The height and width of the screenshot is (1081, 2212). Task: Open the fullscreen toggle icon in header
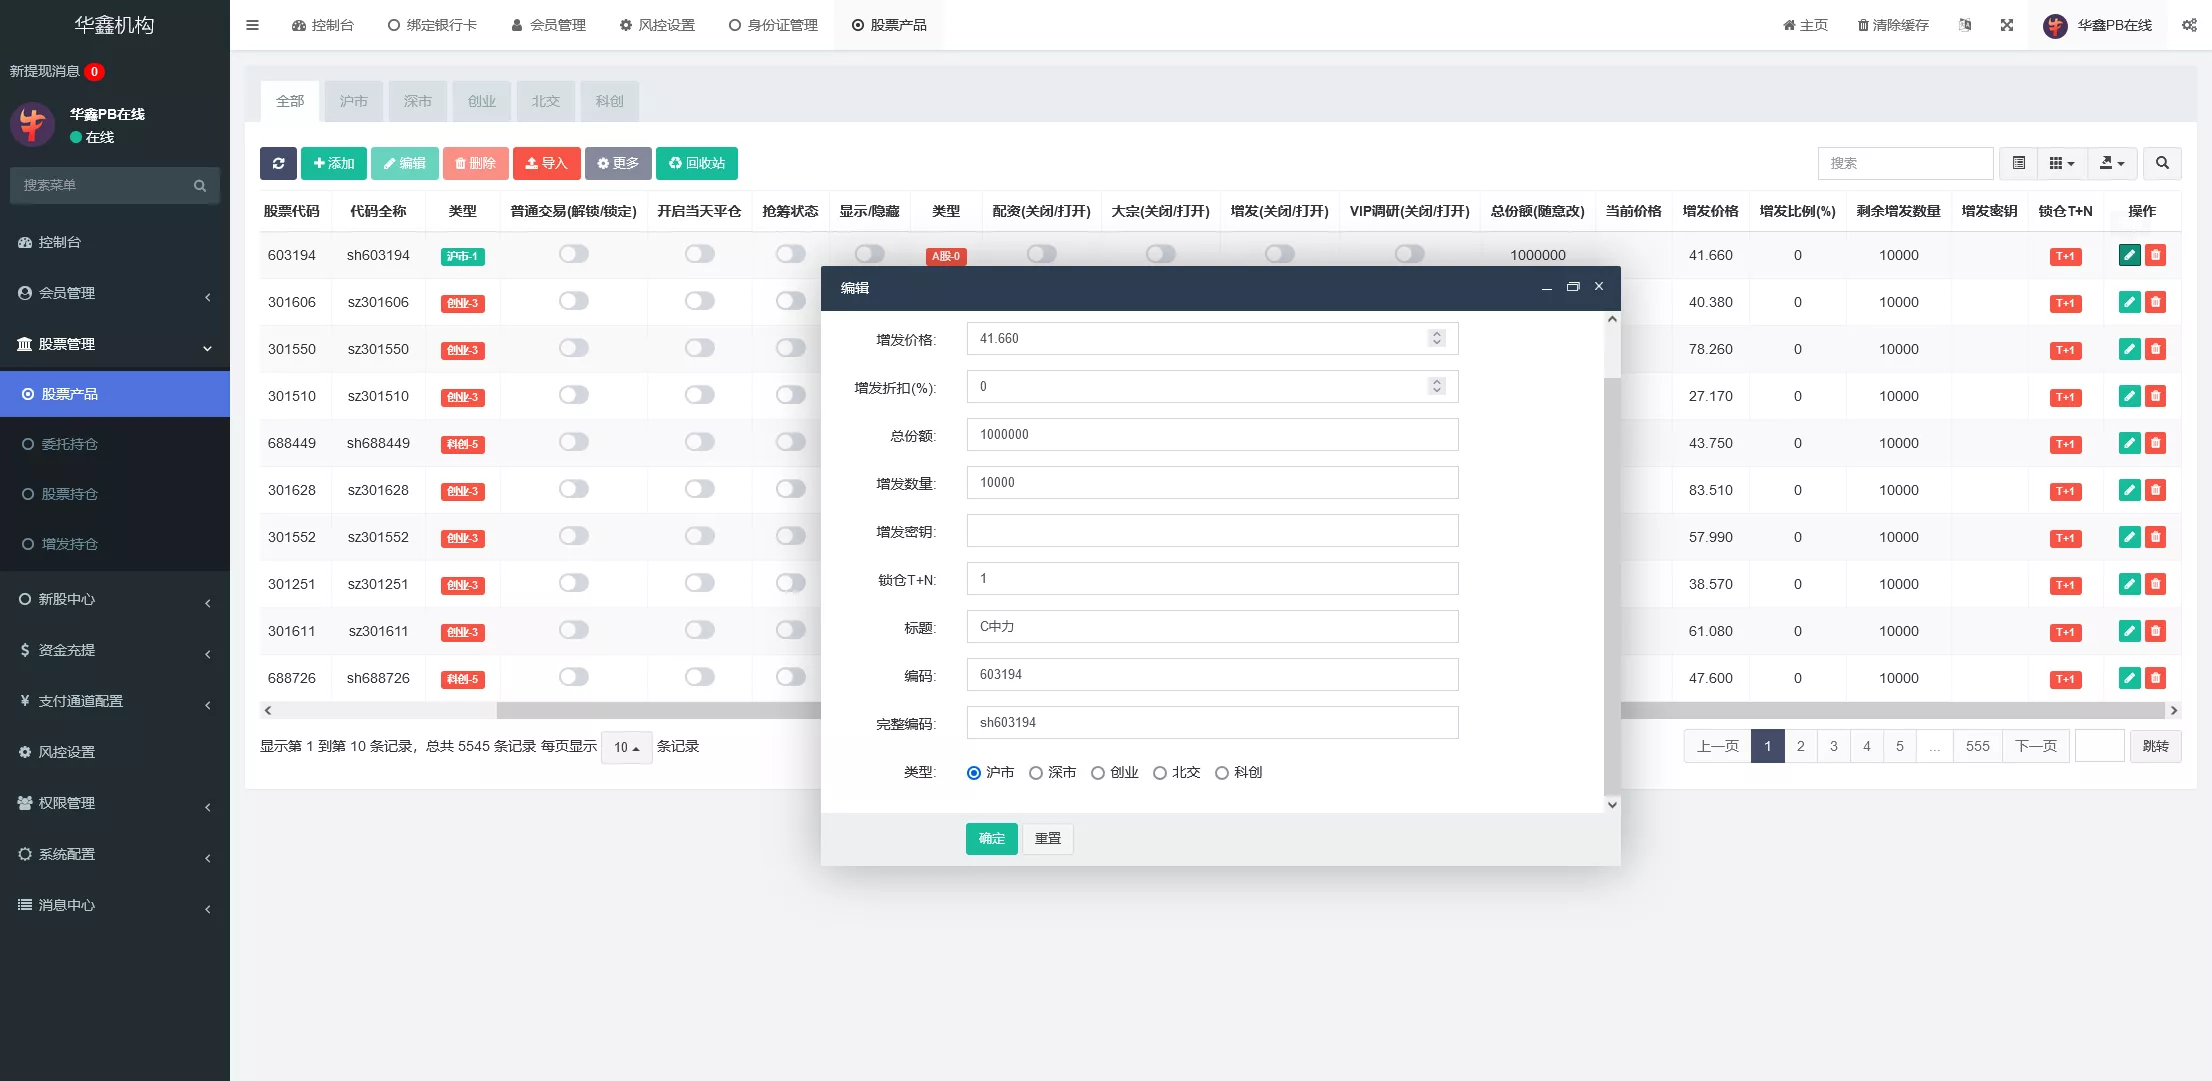[x=2006, y=25]
